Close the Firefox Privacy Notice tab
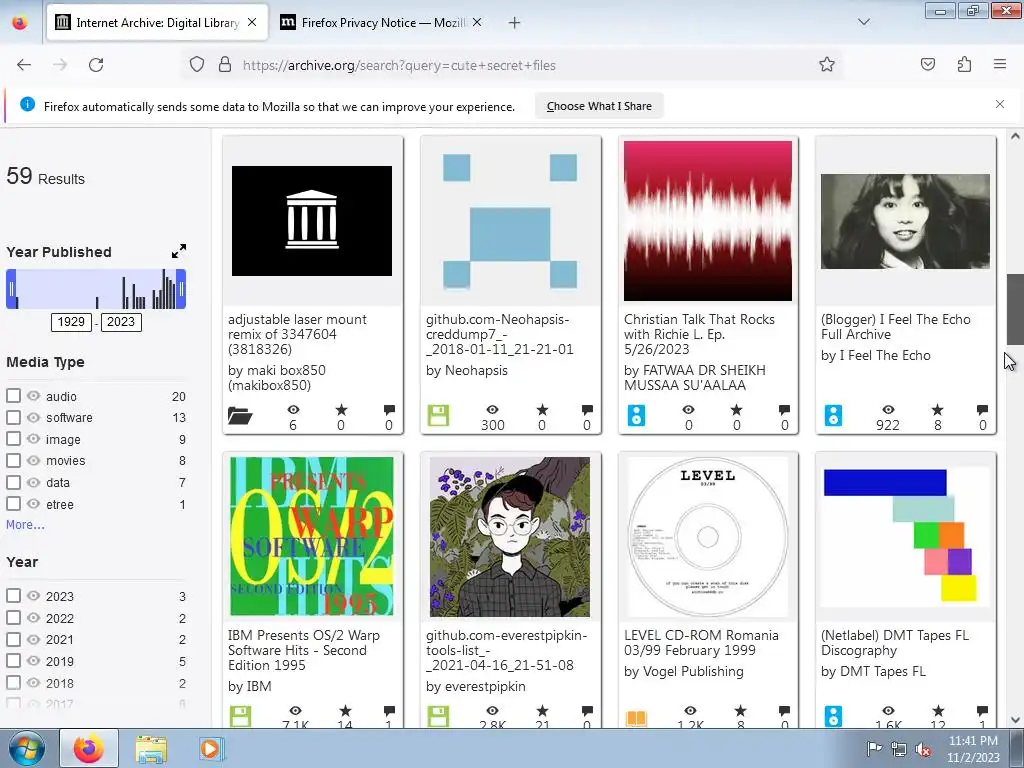Screen dimensions: 1024x768 click(477, 22)
